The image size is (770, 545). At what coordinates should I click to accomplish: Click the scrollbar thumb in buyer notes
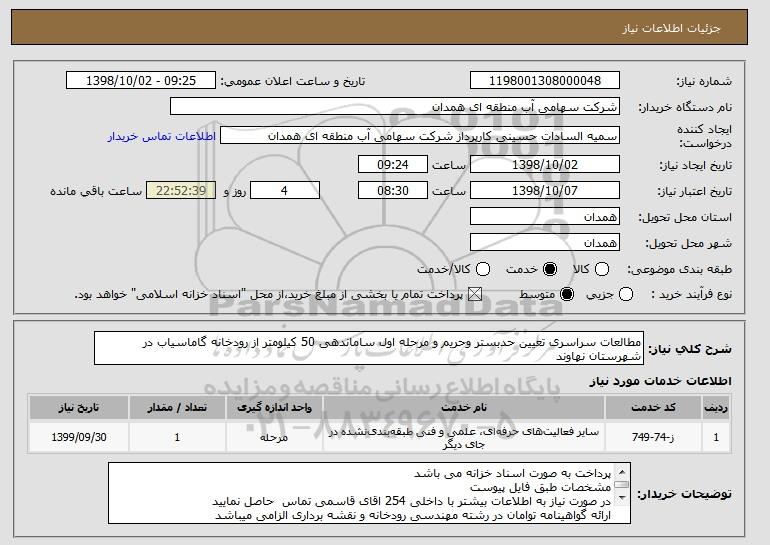click(622, 485)
